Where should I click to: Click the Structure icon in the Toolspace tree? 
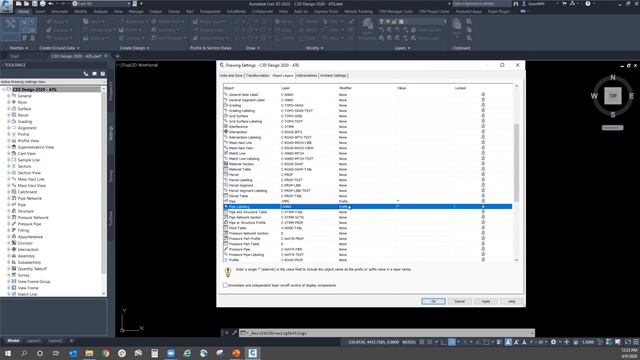tap(14, 211)
